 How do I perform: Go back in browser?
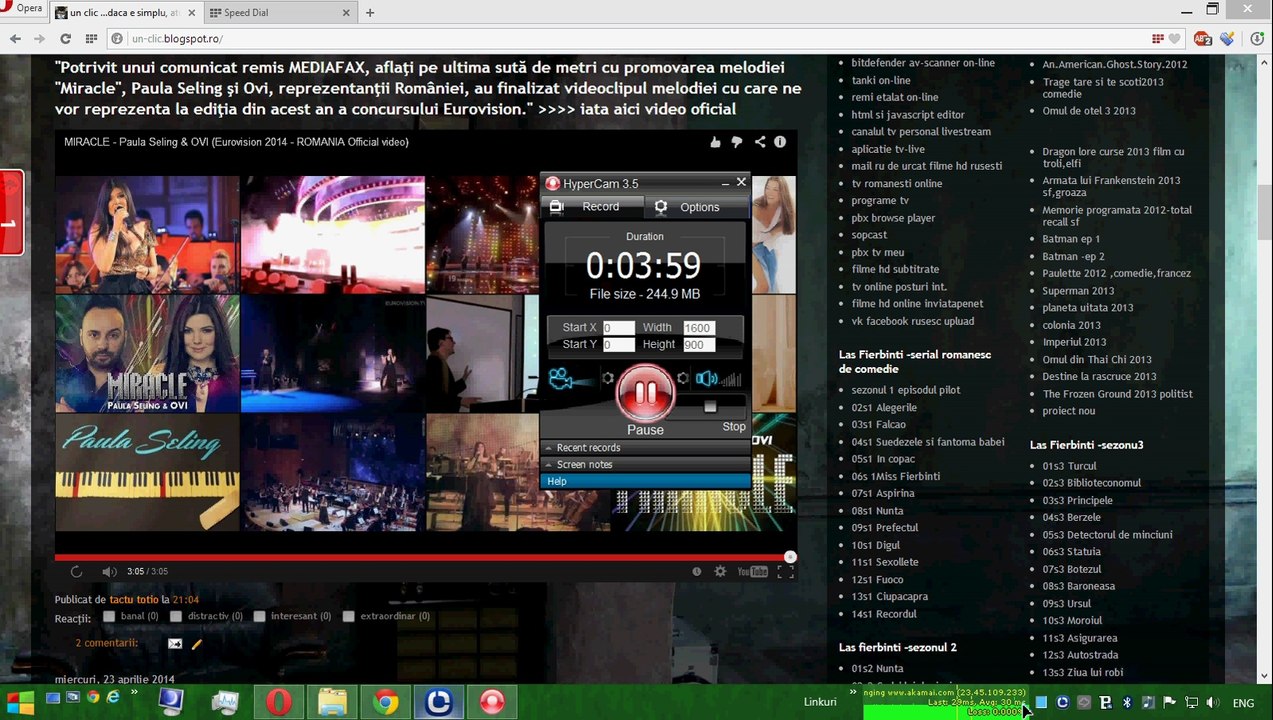point(15,39)
